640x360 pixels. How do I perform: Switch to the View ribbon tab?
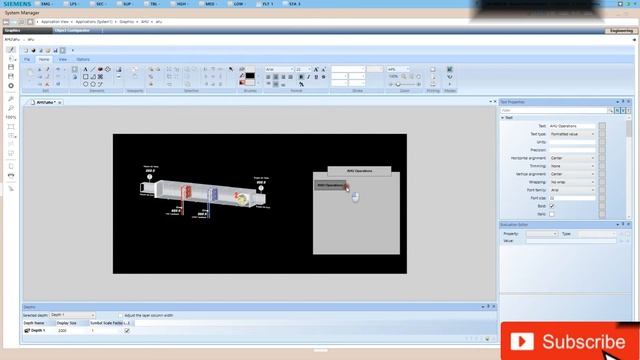coord(62,59)
